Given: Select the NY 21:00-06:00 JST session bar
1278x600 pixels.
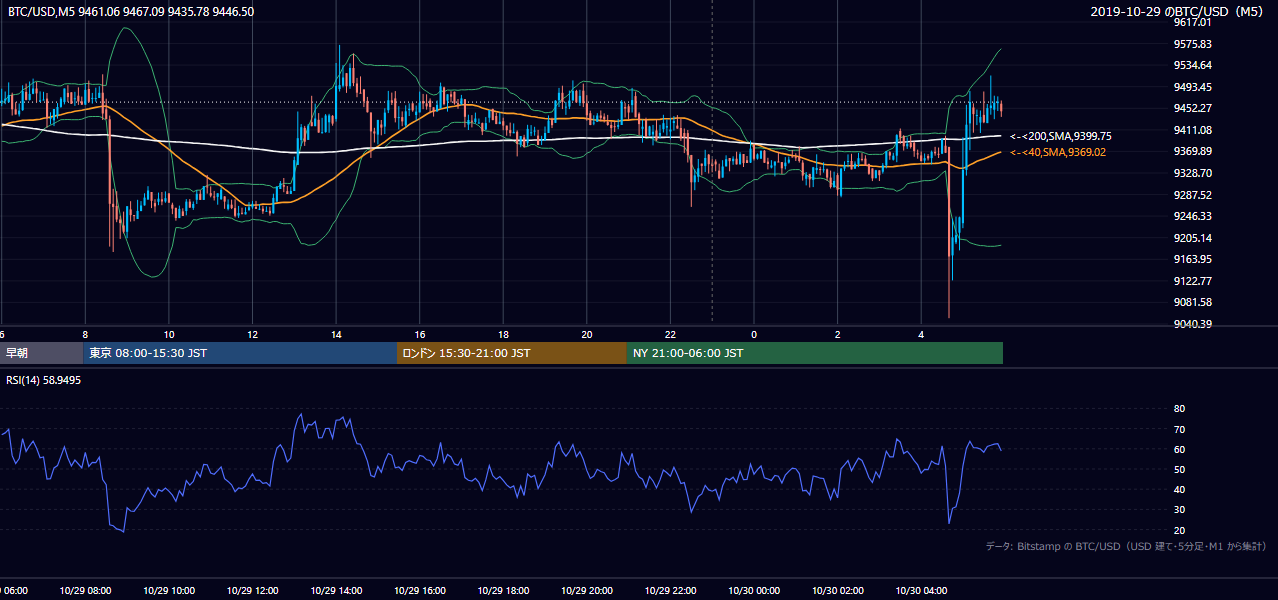Looking at the screenshot, I should [x=815, y=353].
